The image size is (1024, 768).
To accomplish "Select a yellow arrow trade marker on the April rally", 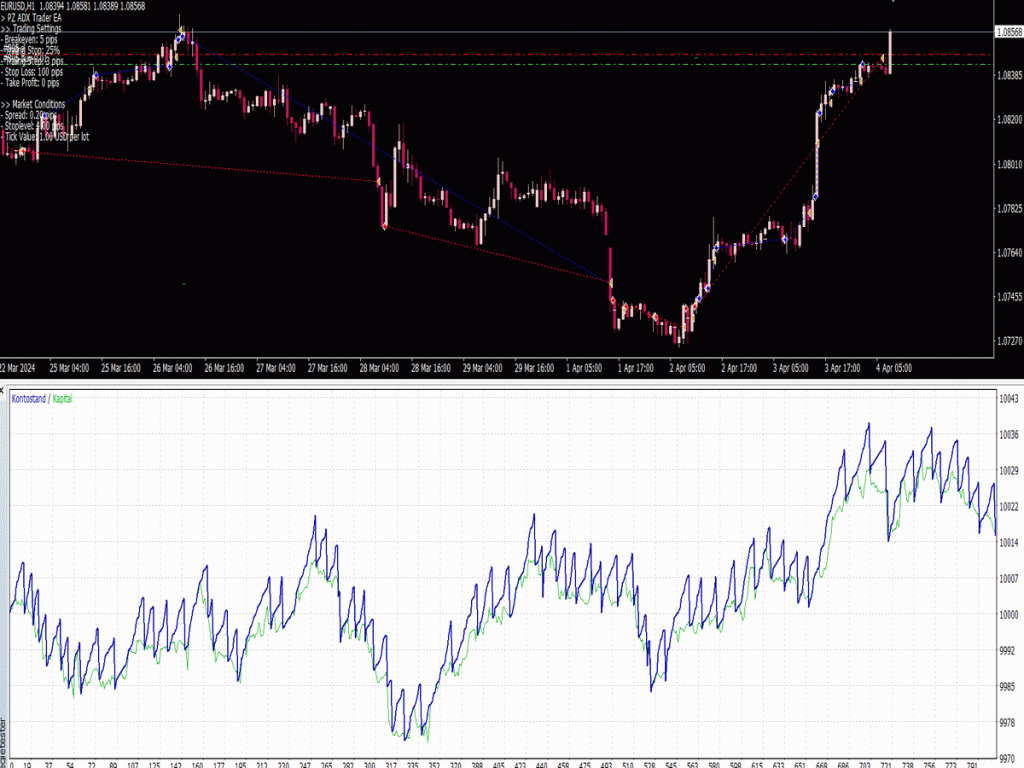I will tap(882, 56).
